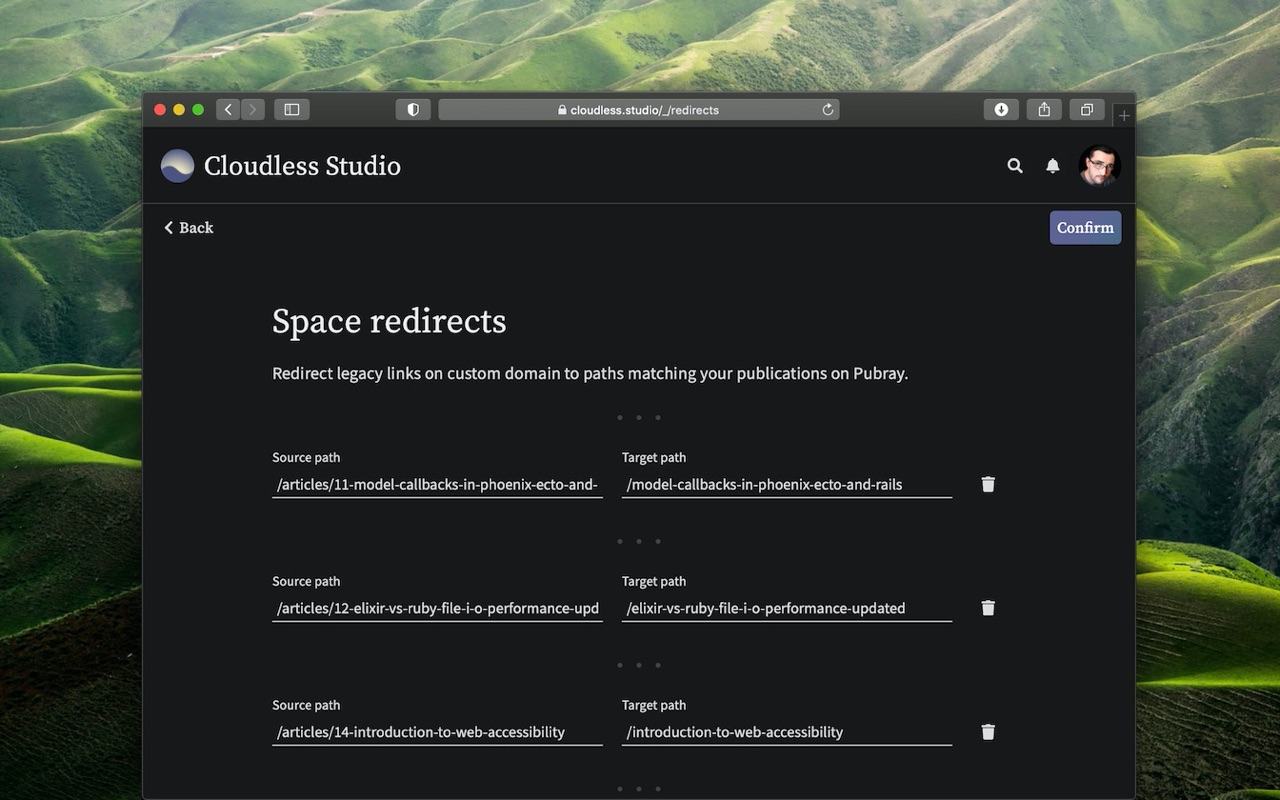Image resolution: width=1280 pixels, height=800 pixels.
Task: Show the Safari tab overview
Action: pos(1086,110)
